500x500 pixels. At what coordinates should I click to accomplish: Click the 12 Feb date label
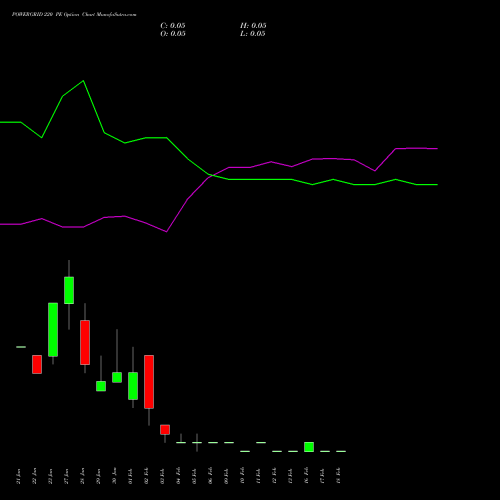(x=275, y=476)
